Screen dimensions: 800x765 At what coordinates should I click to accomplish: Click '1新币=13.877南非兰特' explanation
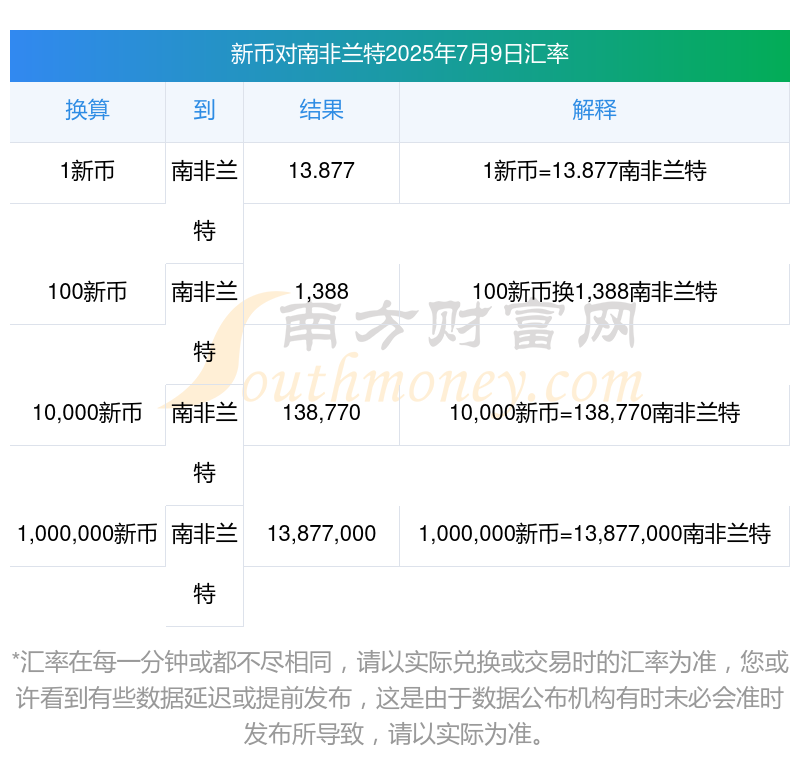click(x=594, y=170)
